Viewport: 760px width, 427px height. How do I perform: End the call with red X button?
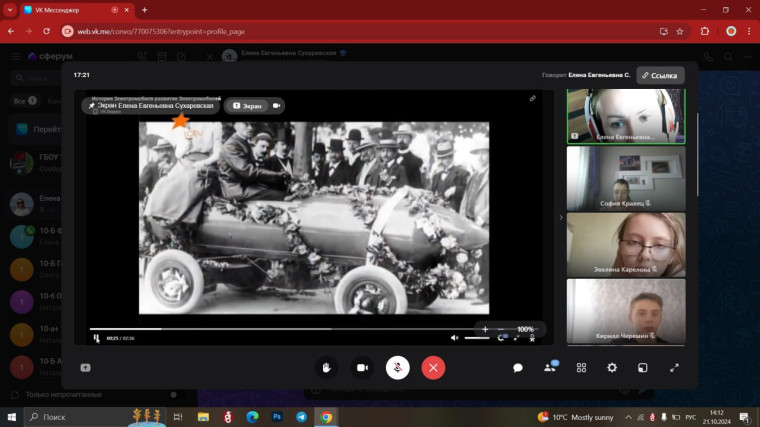click(433, 368)
